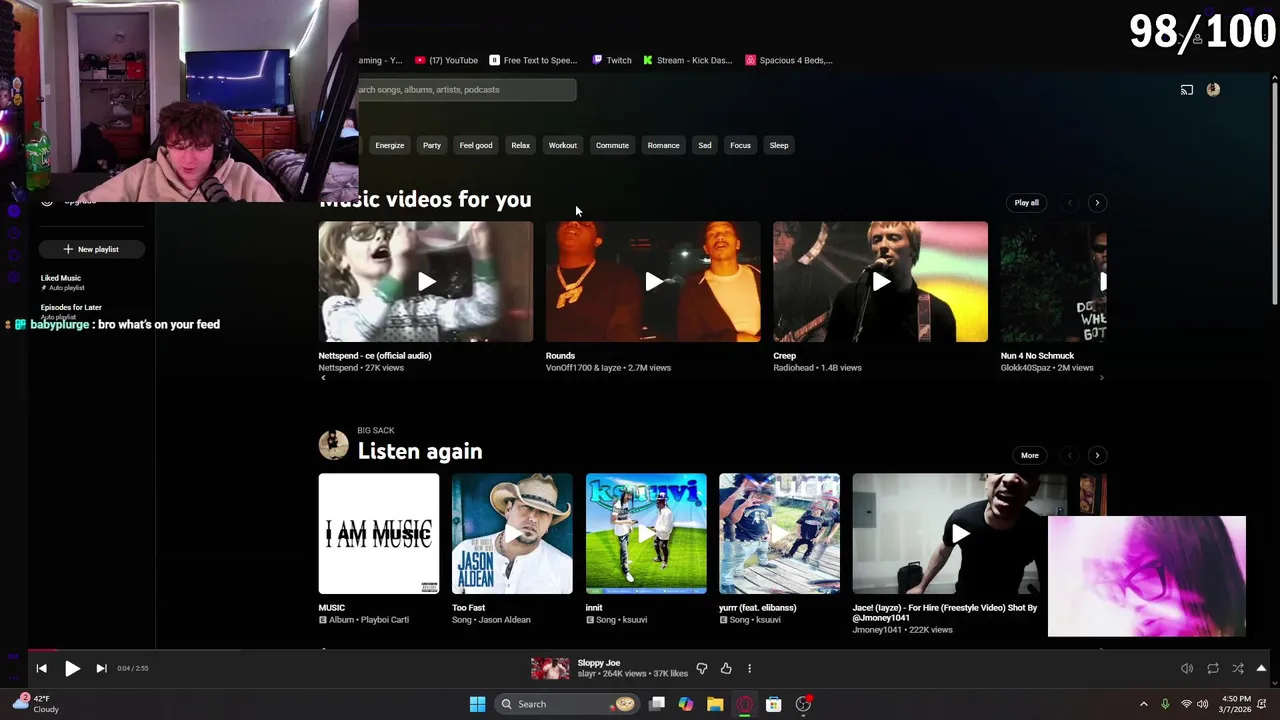This screenshot has height=720, width=1280.
Task: Show next Listen again items with right arrow
Action: click(x=1097, y=455)
